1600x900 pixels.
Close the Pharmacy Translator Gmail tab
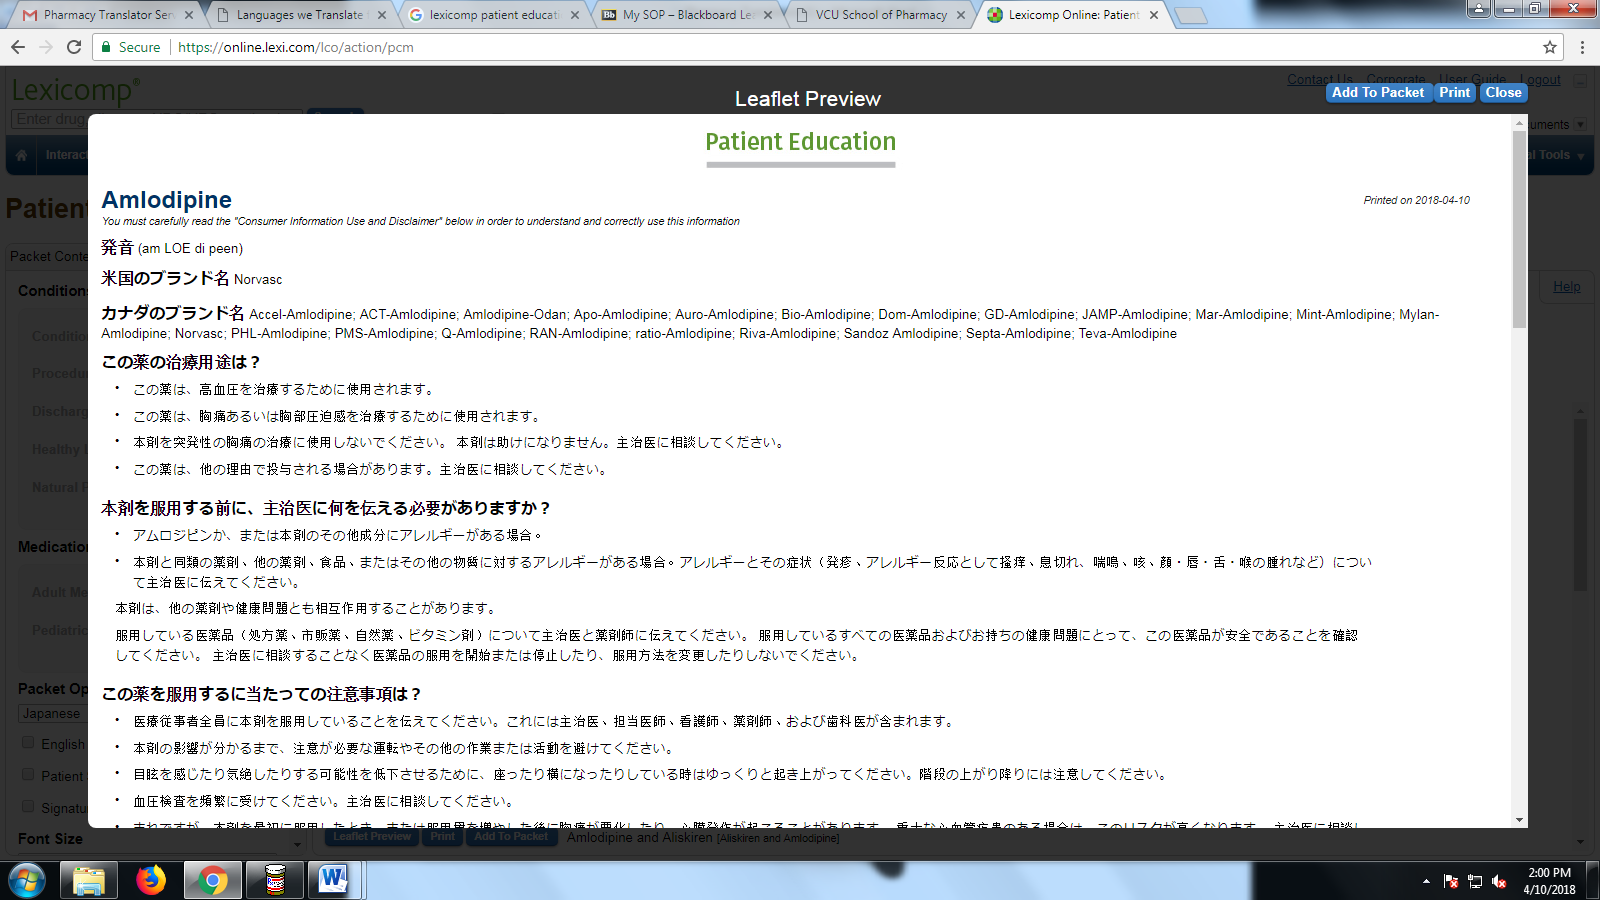tap(189, 15)
